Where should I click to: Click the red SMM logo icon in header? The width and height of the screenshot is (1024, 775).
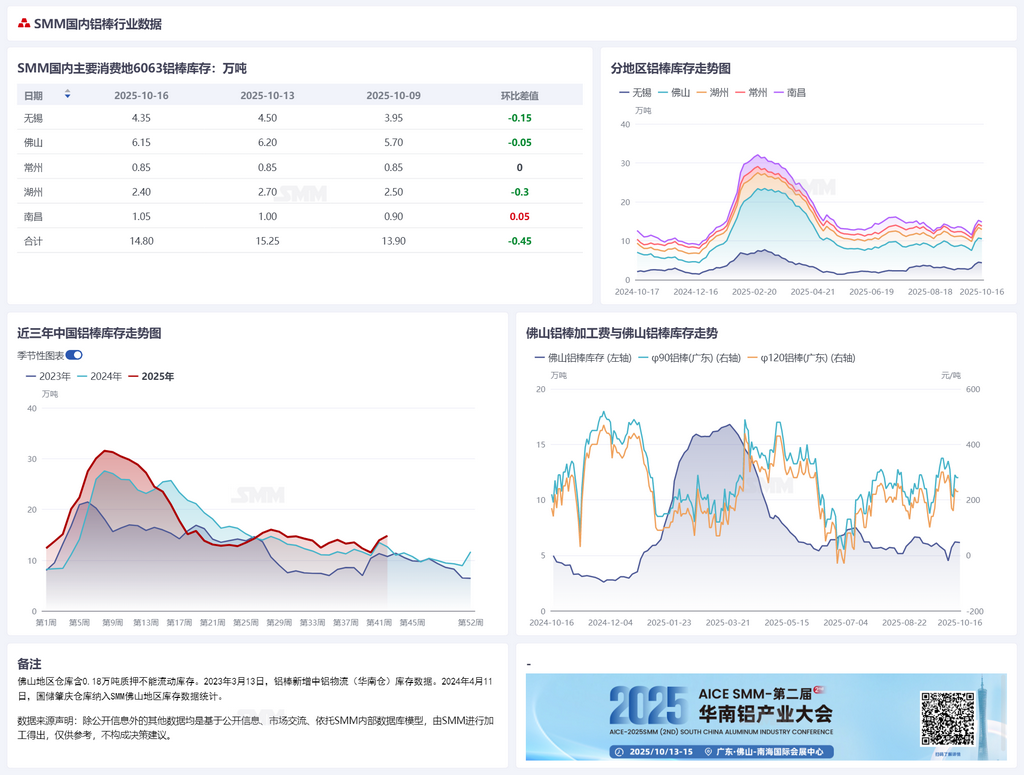click(x=24, y=24)
